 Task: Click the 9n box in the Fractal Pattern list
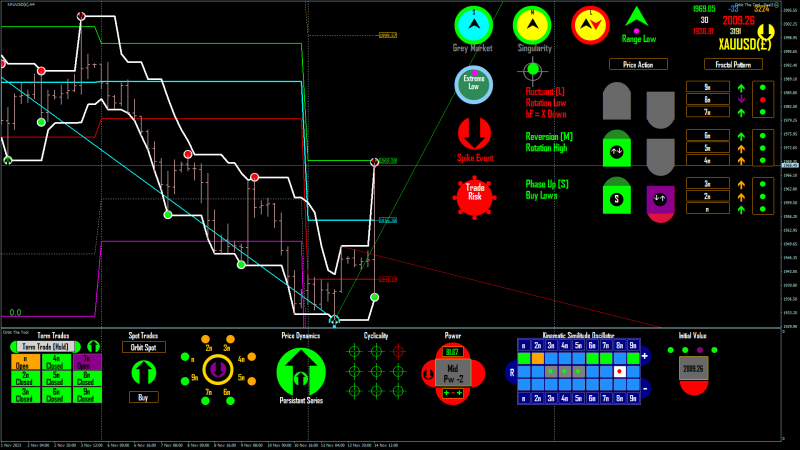(707, 87)
